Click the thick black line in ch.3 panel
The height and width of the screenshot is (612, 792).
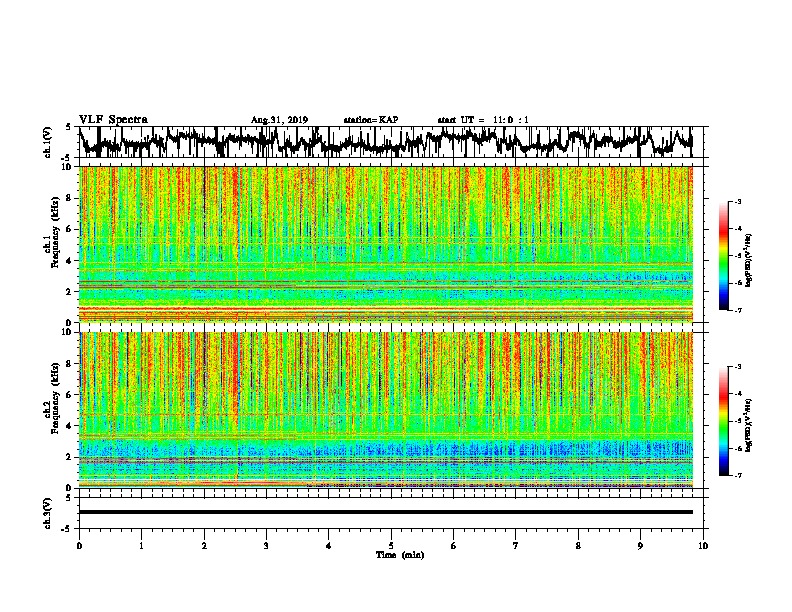click(385, 512)
